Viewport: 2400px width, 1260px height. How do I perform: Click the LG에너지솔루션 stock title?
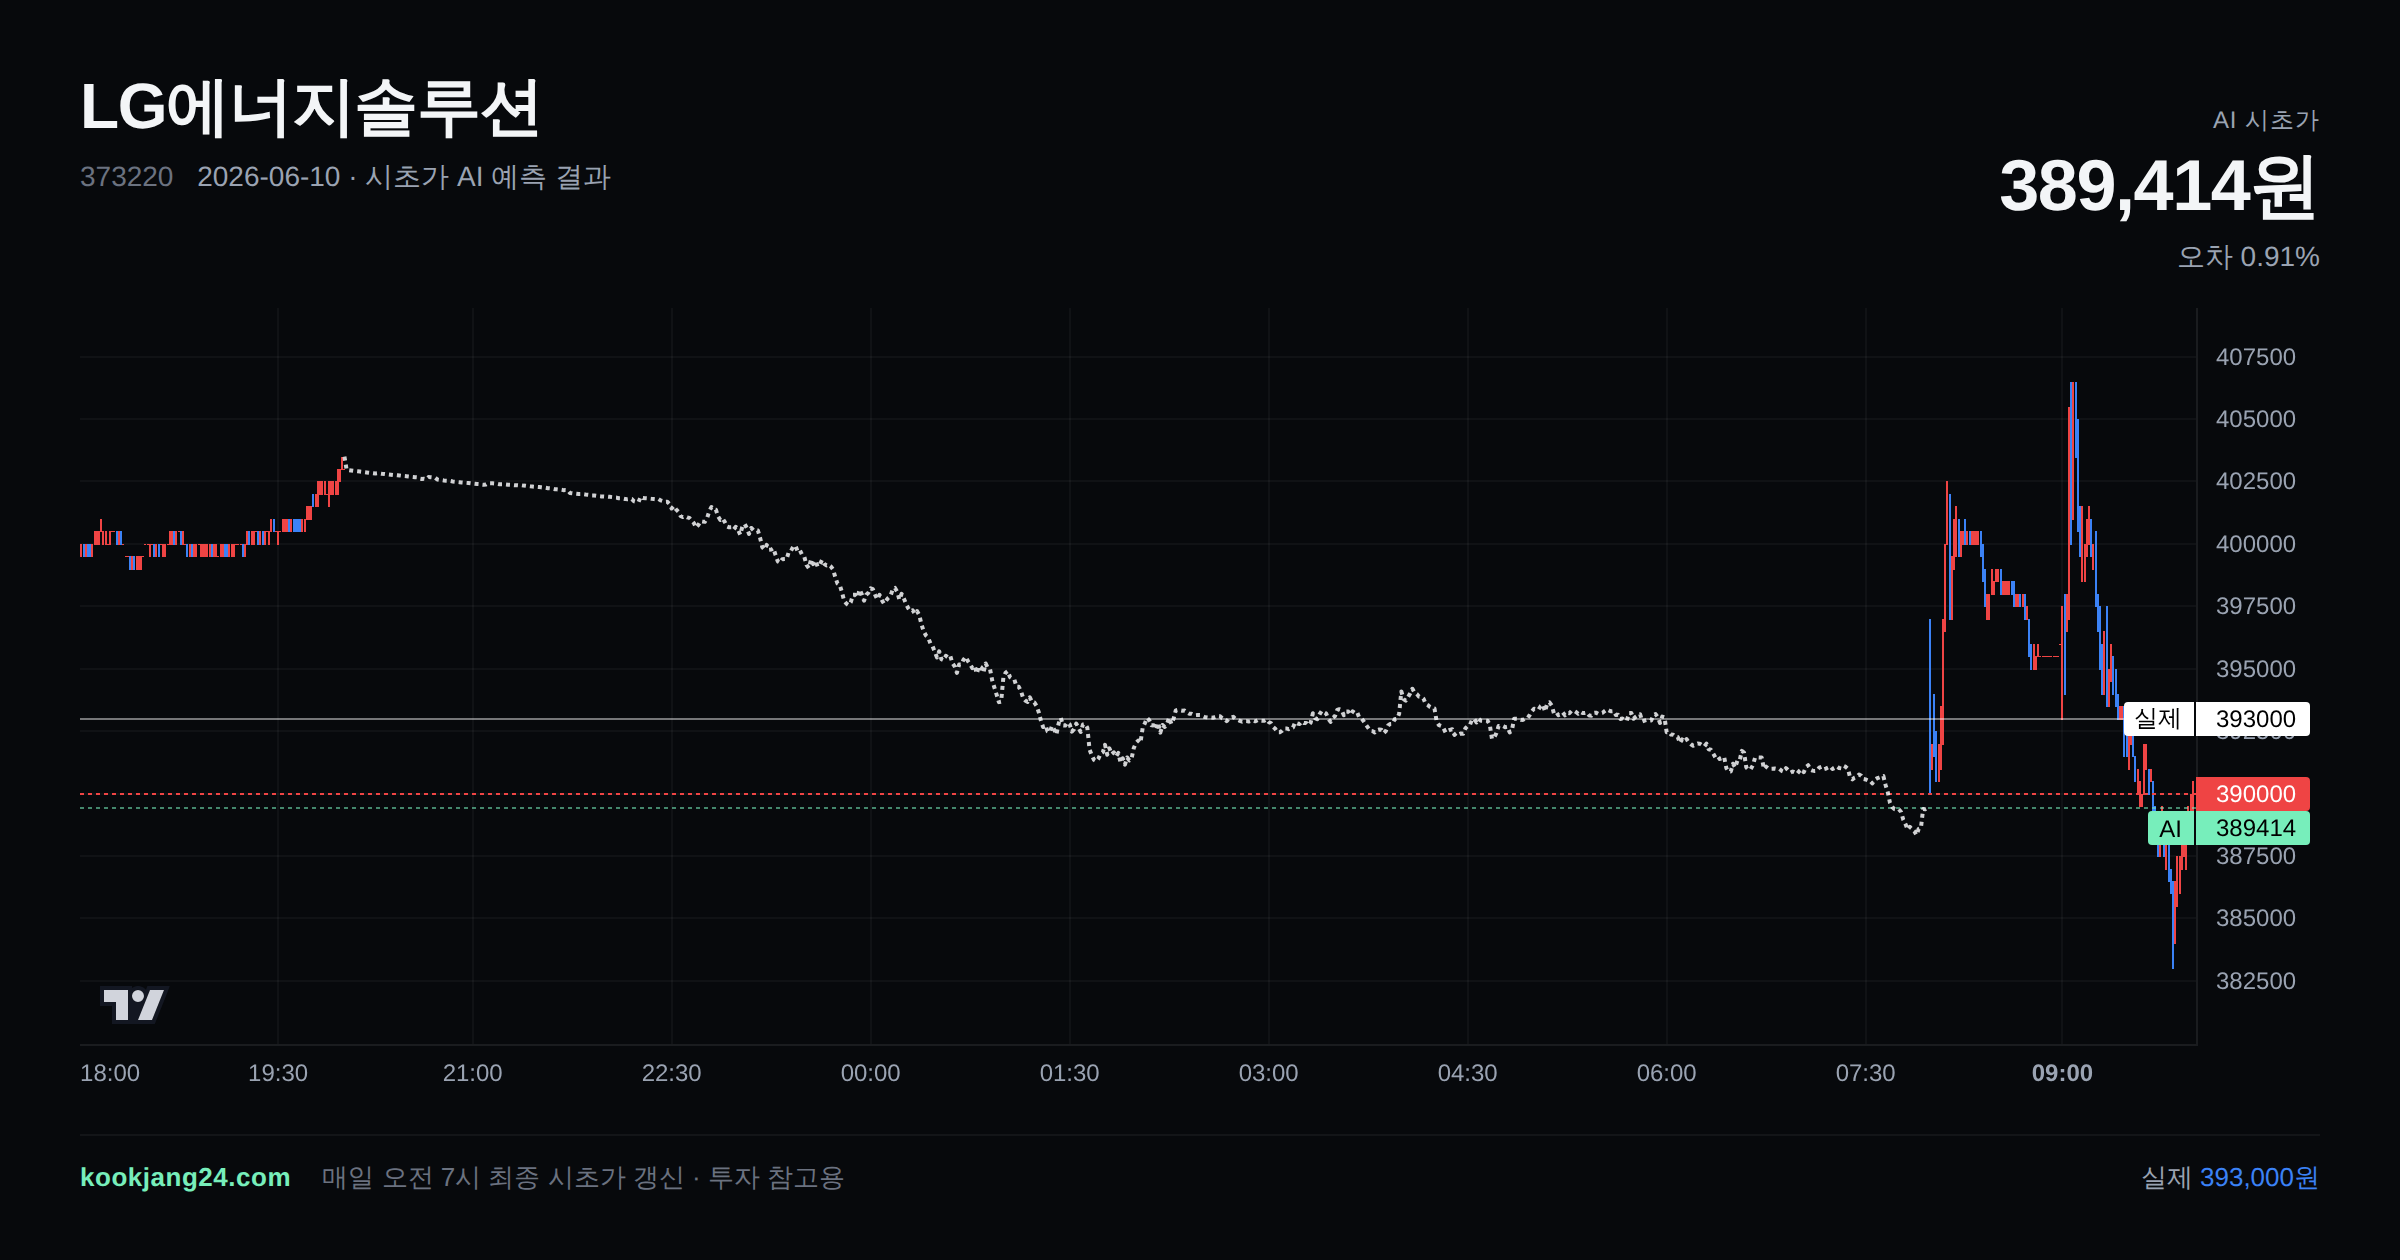[x=310, y=108]
